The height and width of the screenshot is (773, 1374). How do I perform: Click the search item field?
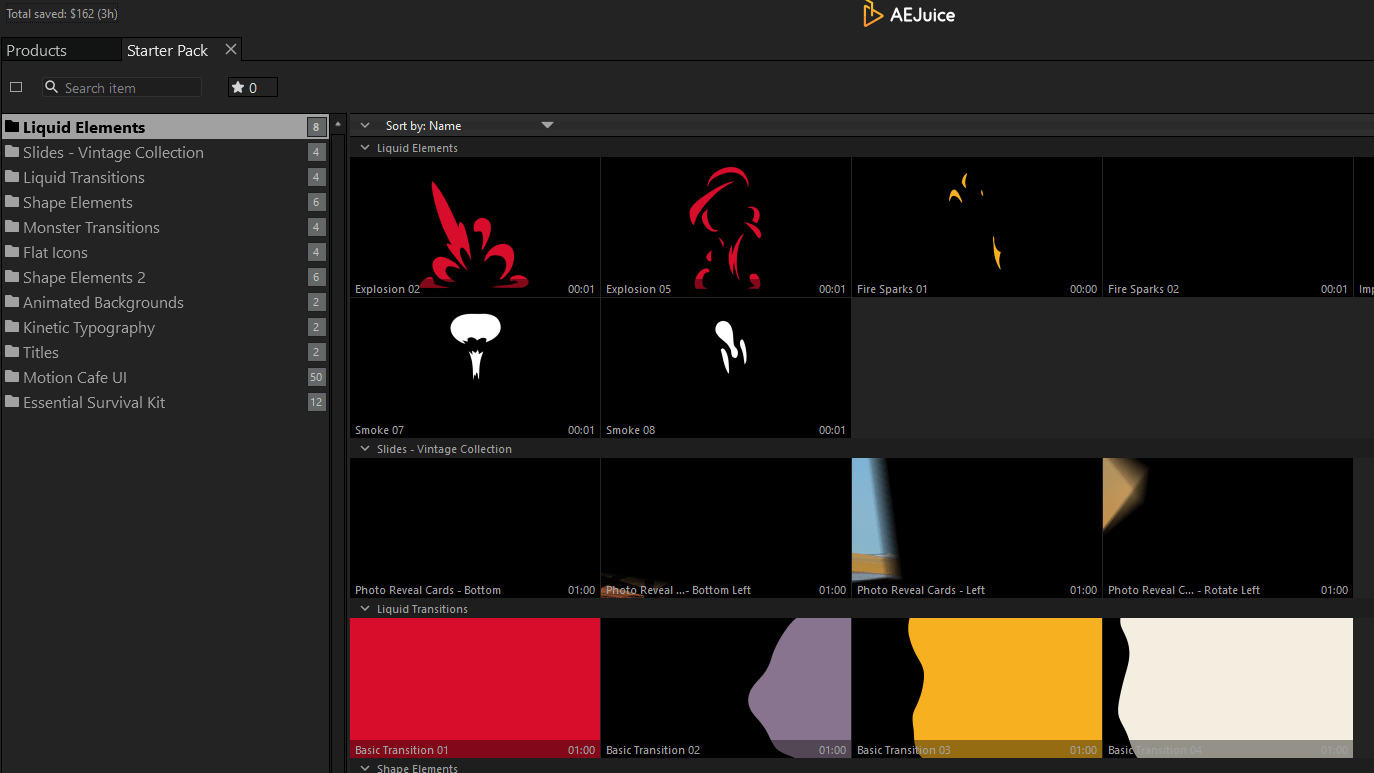click(x=122, y=87)
